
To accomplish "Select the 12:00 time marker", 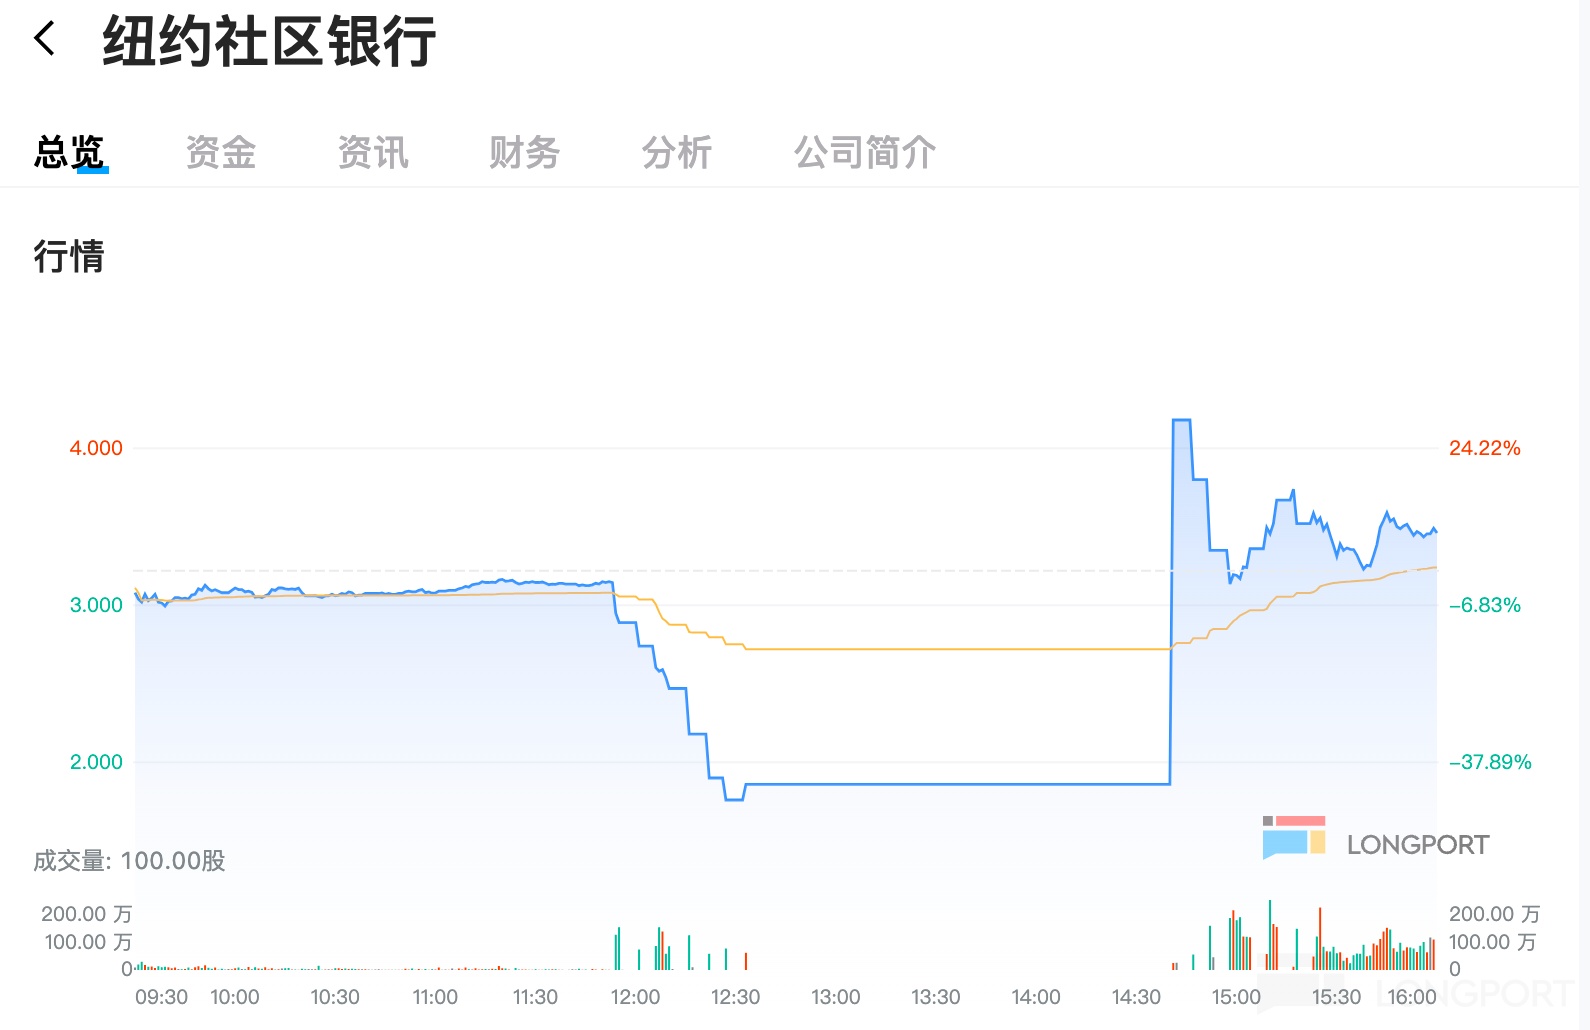I will pos(635,997).
